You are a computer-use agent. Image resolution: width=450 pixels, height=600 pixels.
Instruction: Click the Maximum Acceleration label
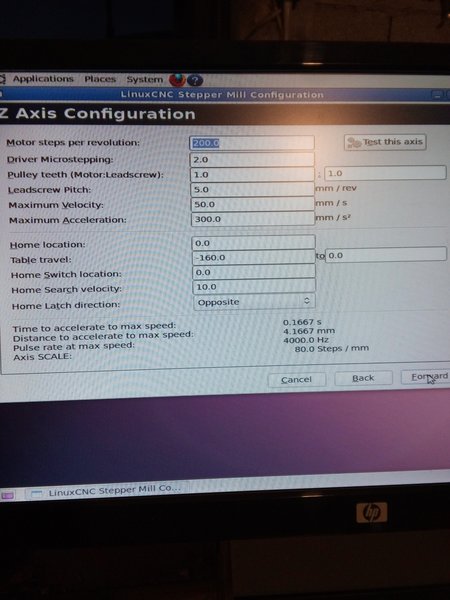pyautogui.click(x=68, y=220)
